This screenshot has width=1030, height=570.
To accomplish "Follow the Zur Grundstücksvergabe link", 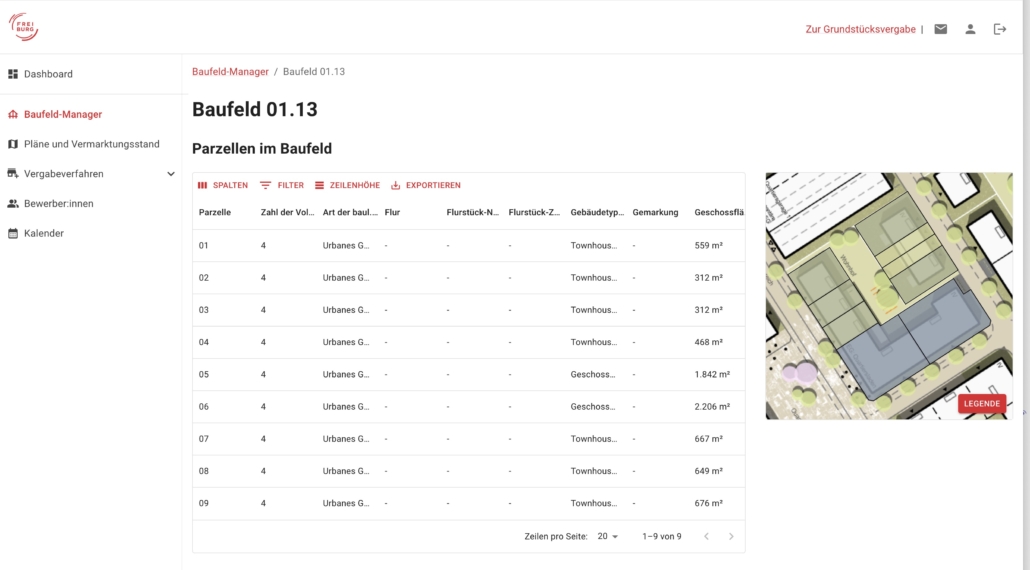I will click(x=860, y=29).
